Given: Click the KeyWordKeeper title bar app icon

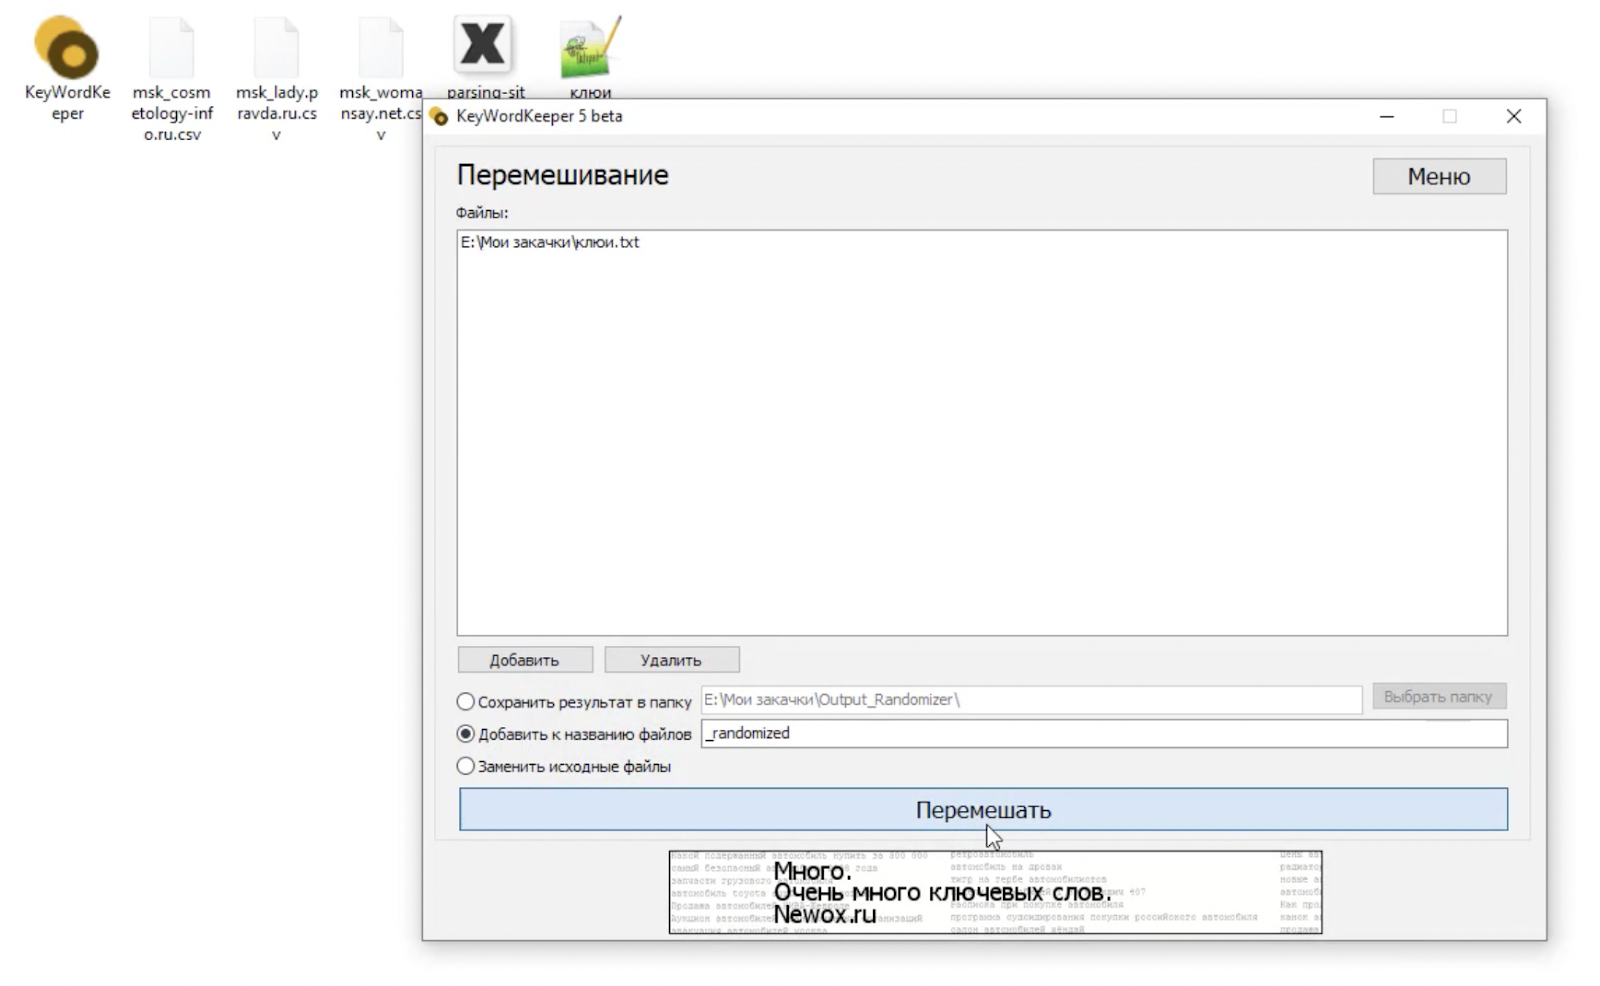Looking at the screenshot, I should pyautogui.click(x=439, y=117).
